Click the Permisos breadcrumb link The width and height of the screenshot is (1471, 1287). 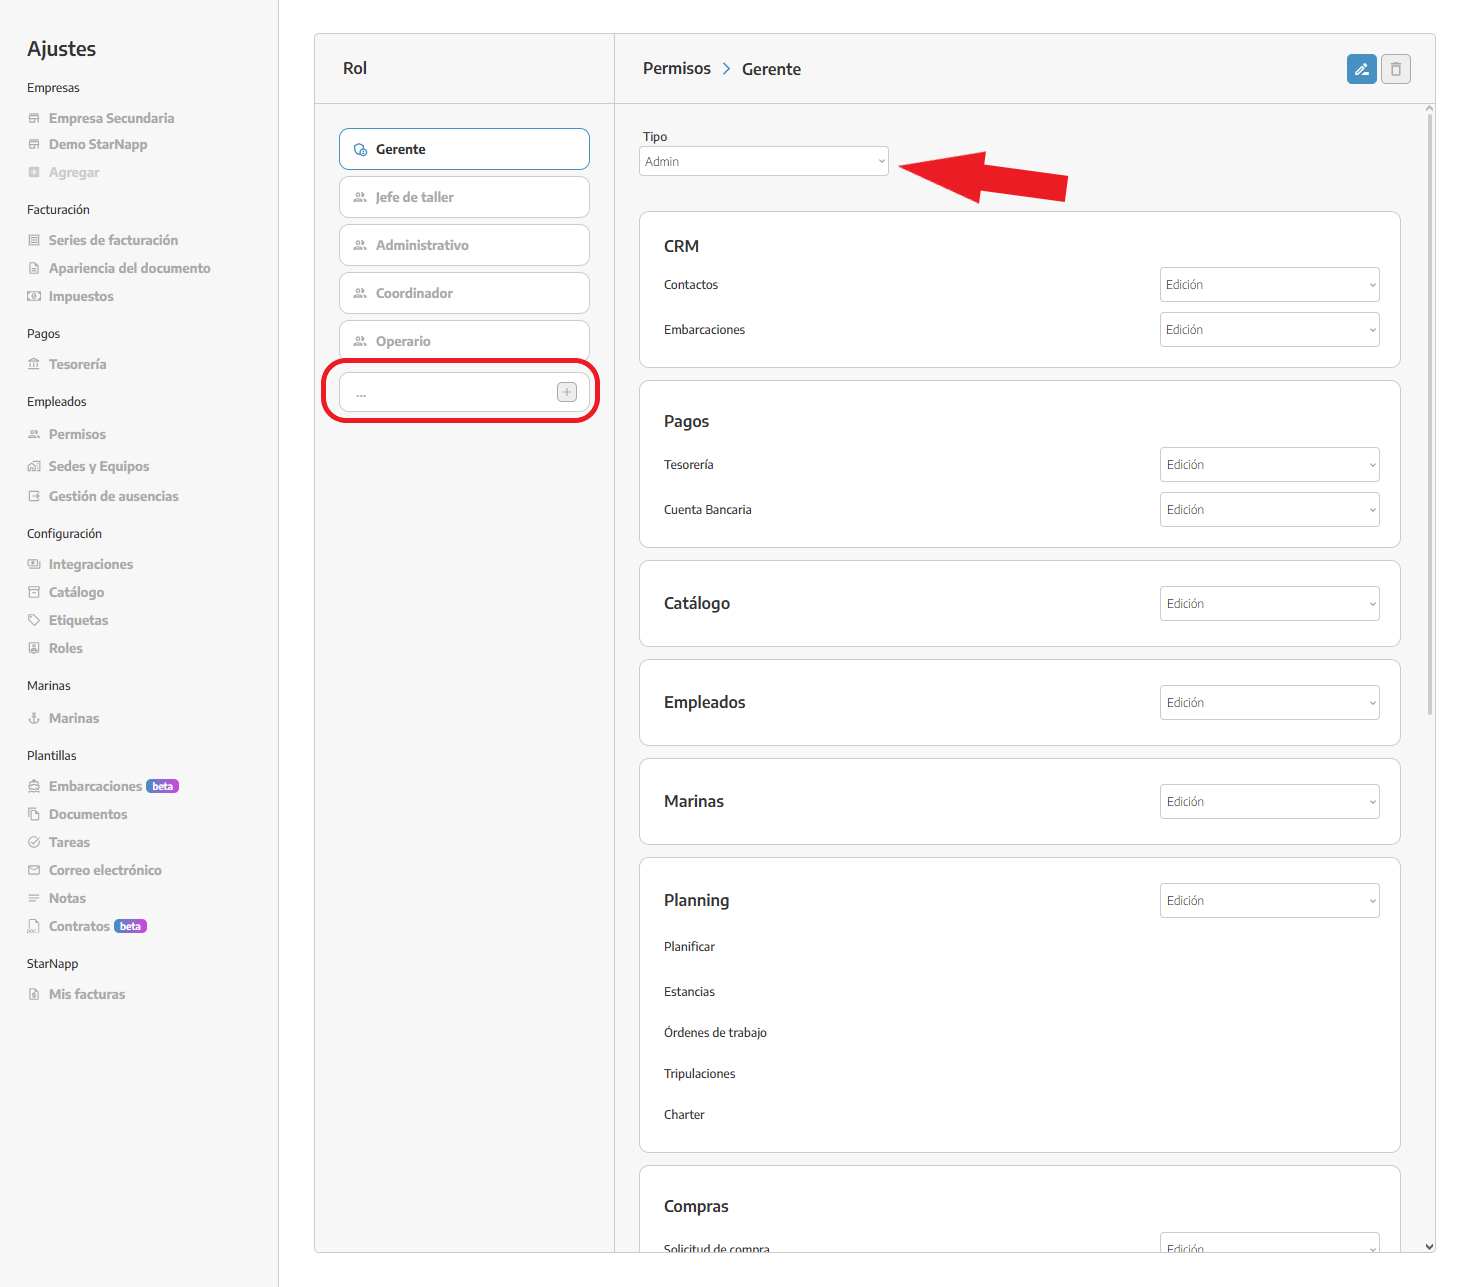(x=677, y=69)
